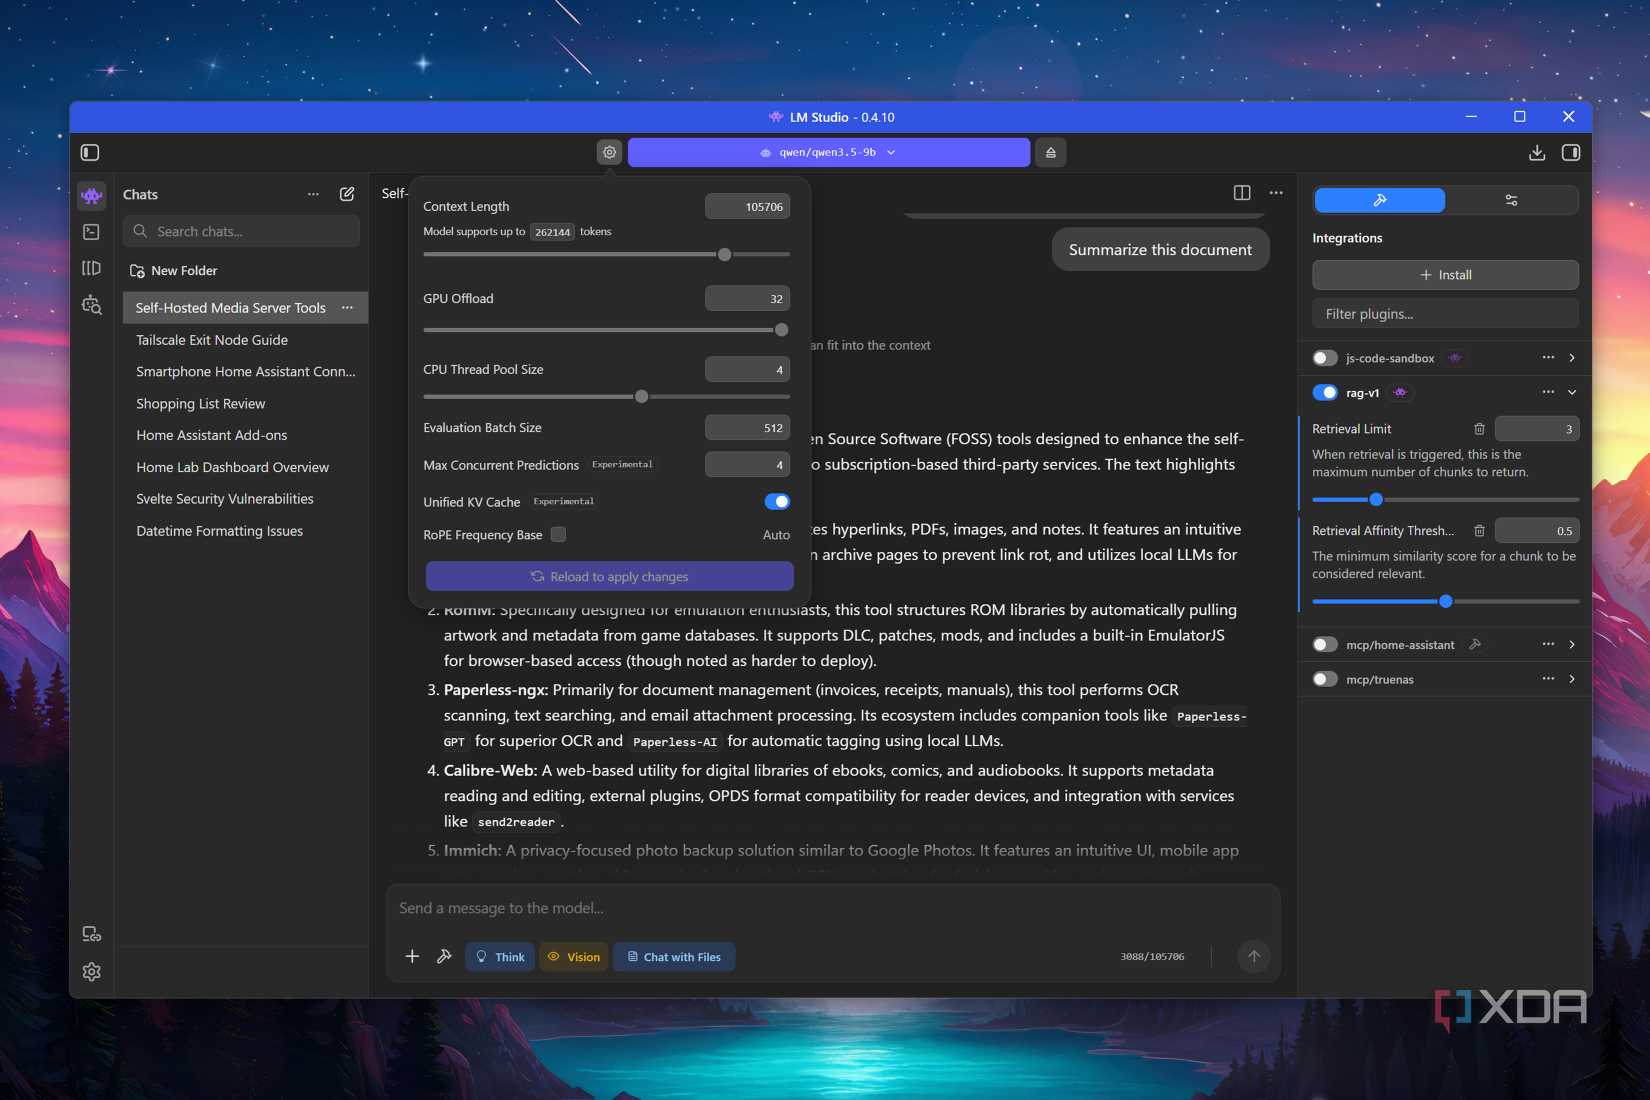Click the split view icon
The width and height of the screenshot is (1650, 1100).
tap(1242, 193)
